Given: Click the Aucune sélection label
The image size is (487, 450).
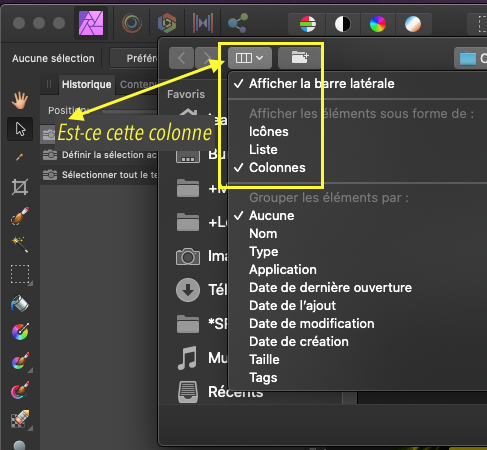Looking at the screenshot, I should click(x=53, y=58).
